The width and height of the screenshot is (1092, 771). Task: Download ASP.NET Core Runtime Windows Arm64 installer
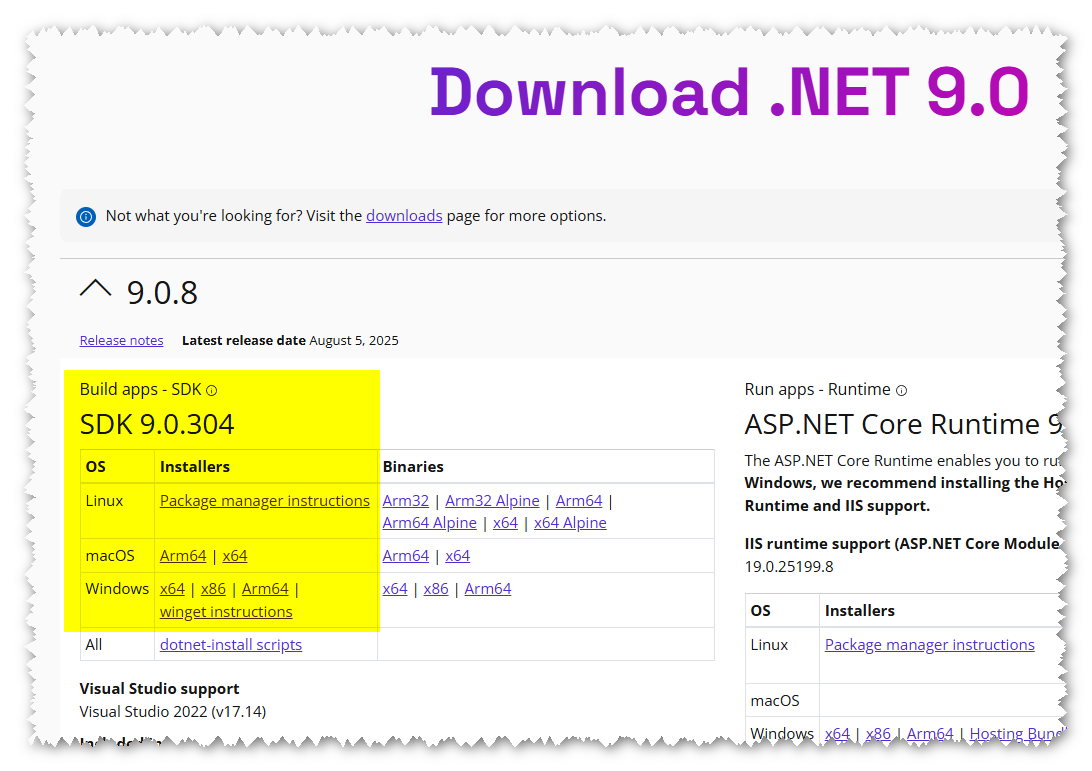coord(930,733)
